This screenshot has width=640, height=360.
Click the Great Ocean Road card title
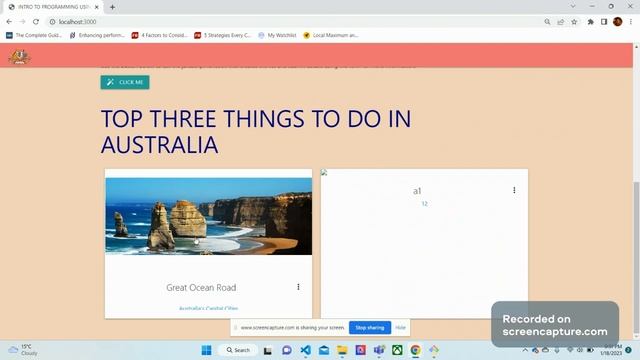point(201,287)
